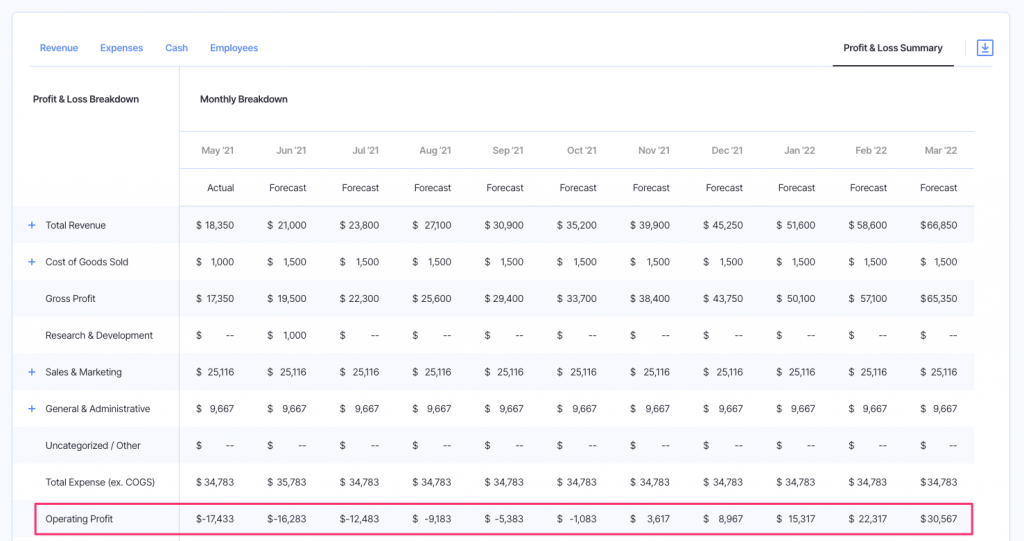Click the Gross Profit value $65,350

click(938, 299)
